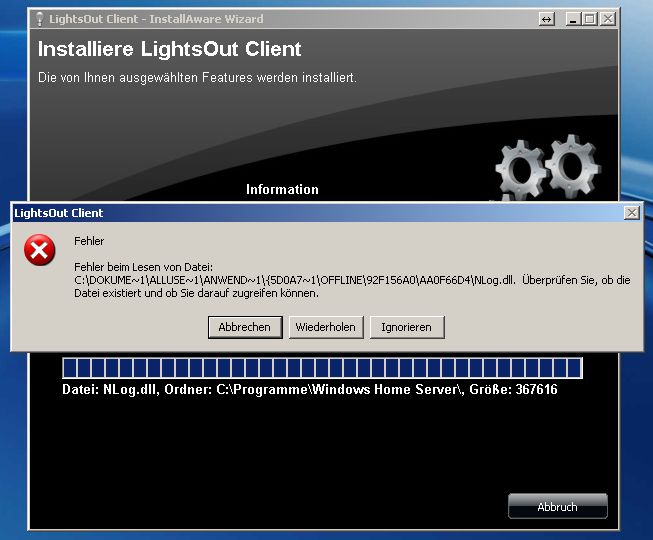
Task: Click Ignorieren to skip the error
Action: pos(407,327)
